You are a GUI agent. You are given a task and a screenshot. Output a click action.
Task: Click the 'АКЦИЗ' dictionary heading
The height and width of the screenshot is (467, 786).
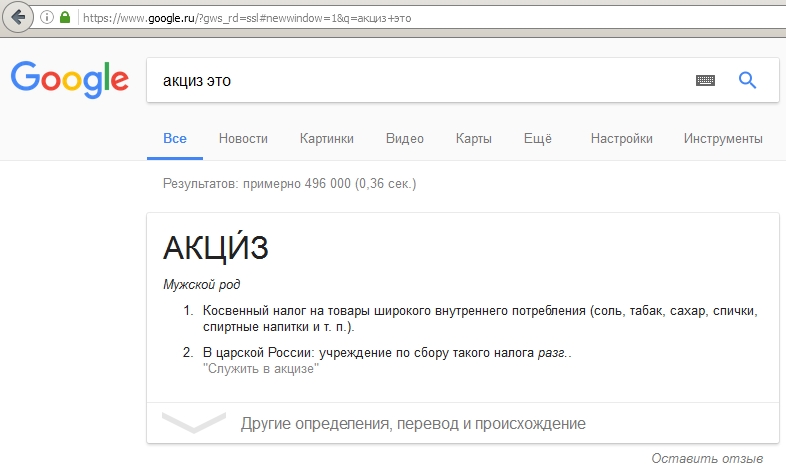(216, 246)
